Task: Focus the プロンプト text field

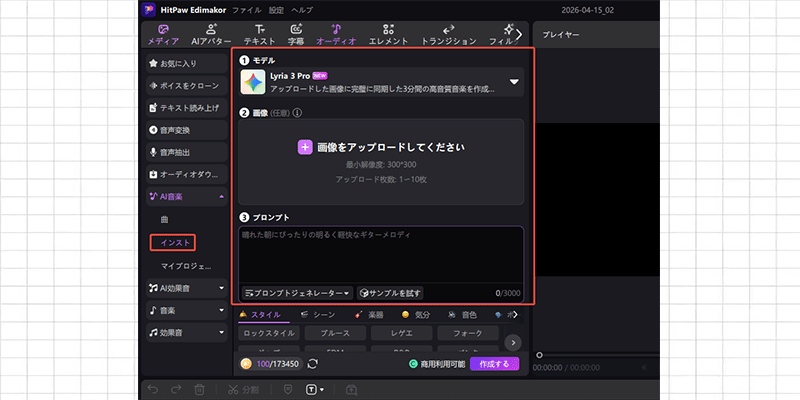Action: (381, 254)
